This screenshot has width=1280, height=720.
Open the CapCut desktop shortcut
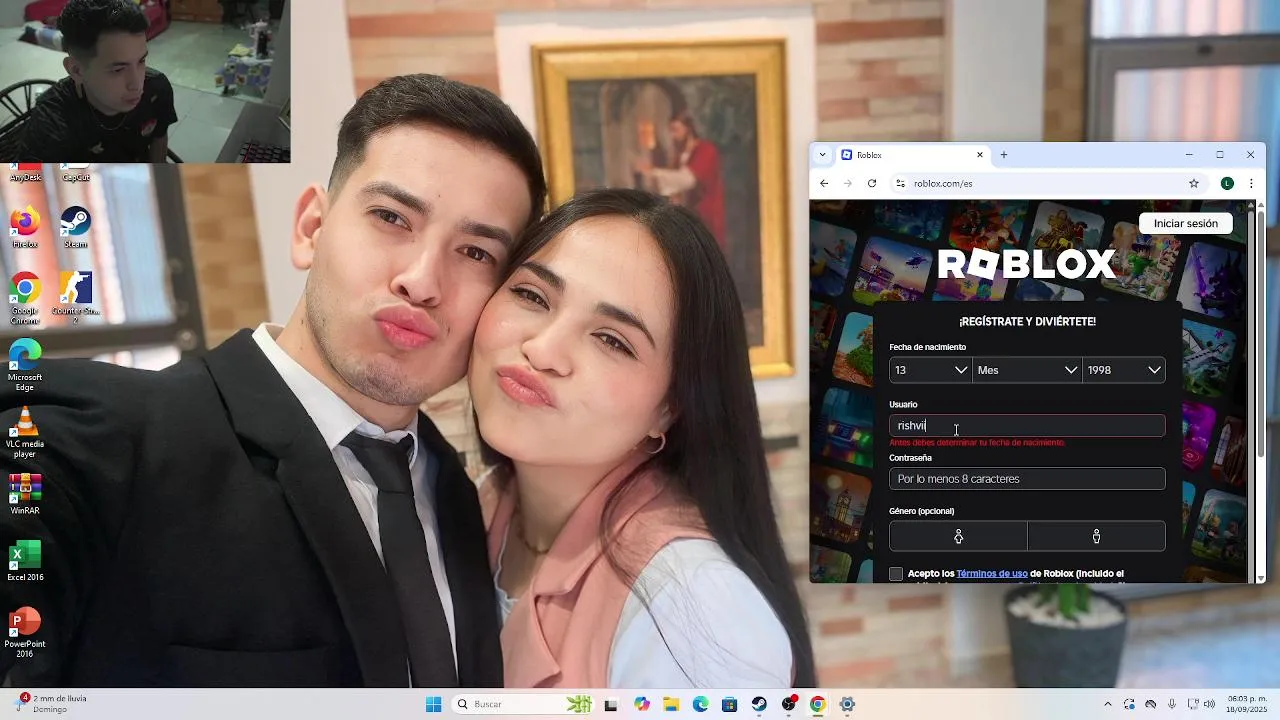click(76, 173)
